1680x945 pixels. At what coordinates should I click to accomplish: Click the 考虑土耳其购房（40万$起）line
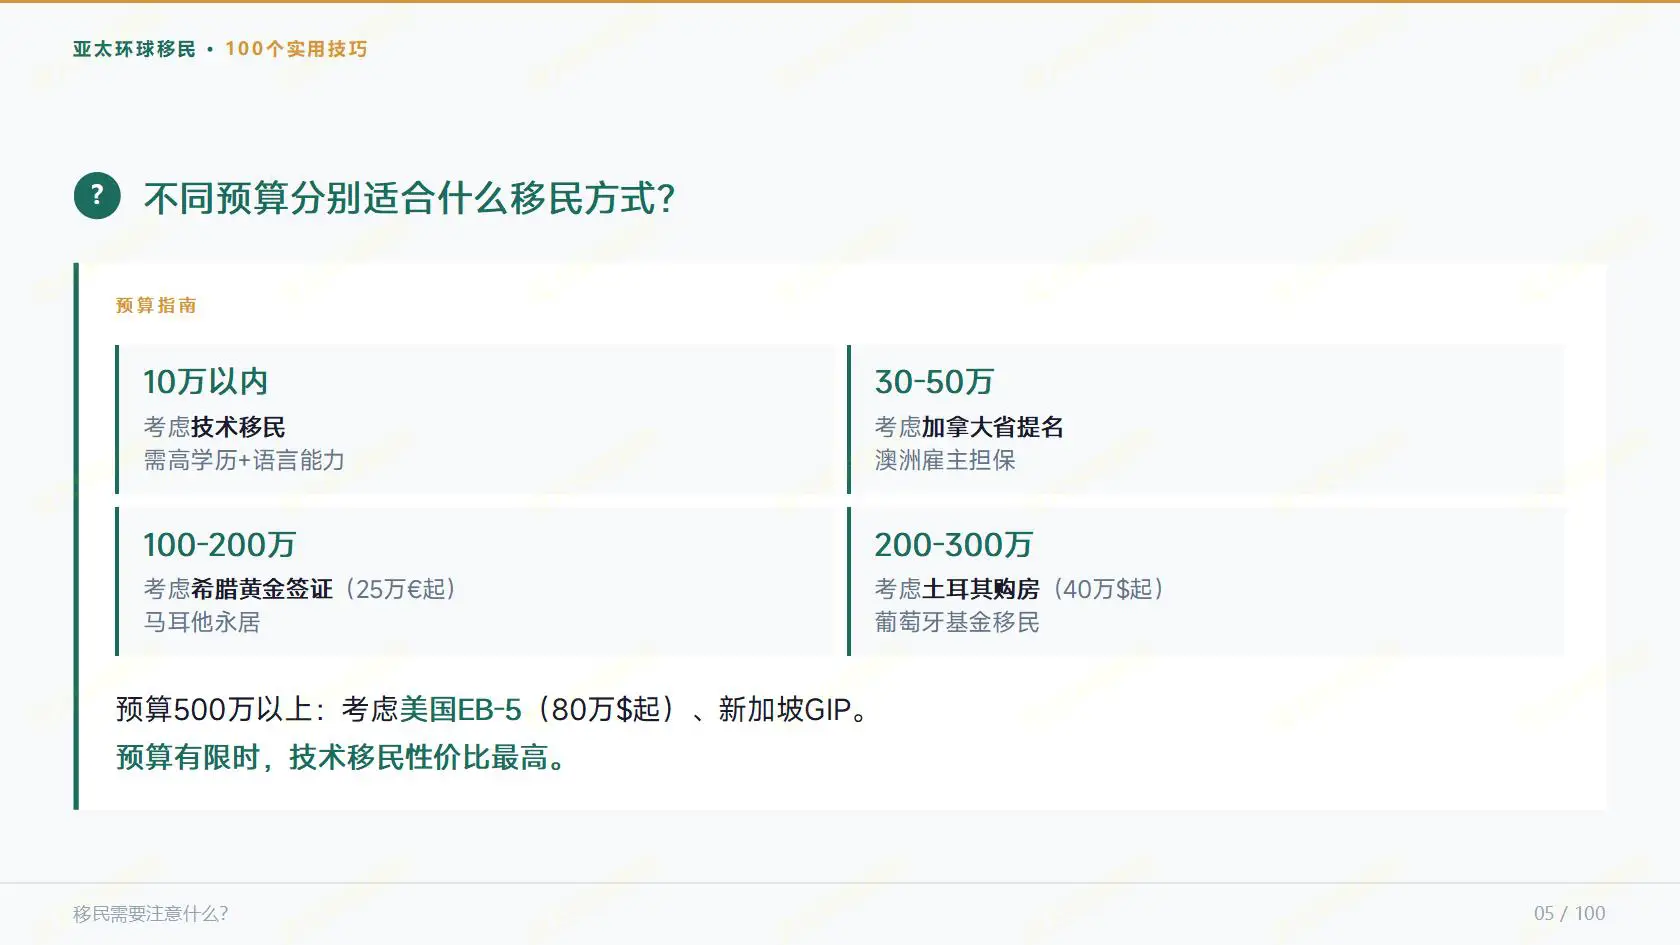point(1020,589)
